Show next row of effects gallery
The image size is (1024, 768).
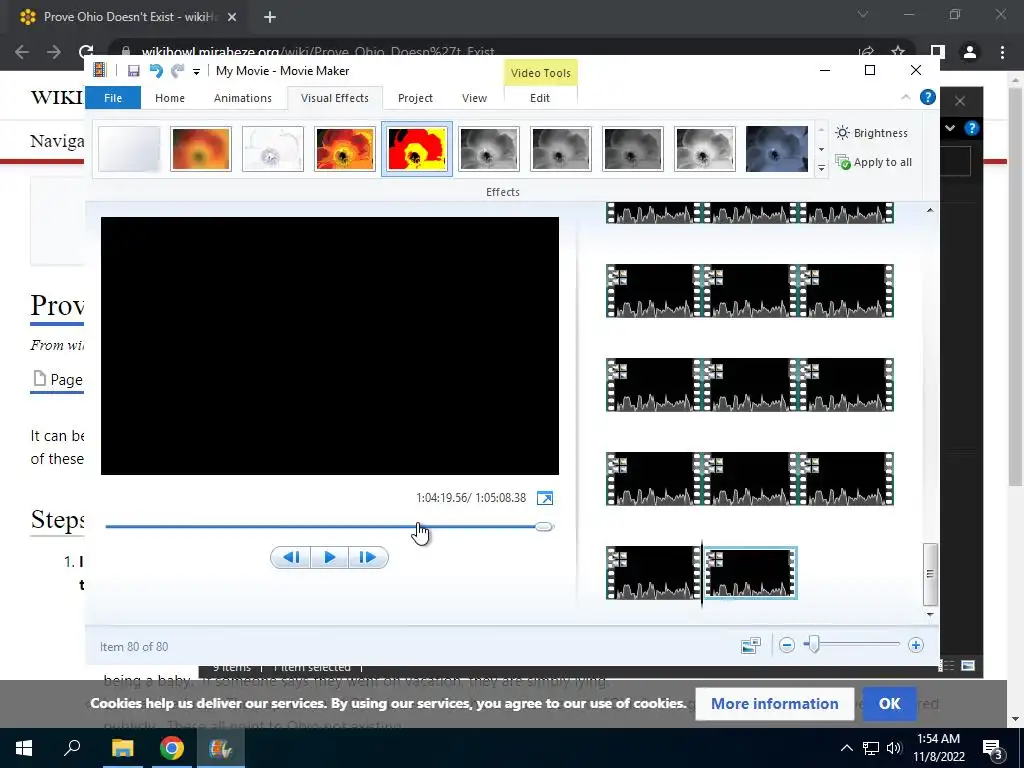pyautogui.click(x=822, y=149)
